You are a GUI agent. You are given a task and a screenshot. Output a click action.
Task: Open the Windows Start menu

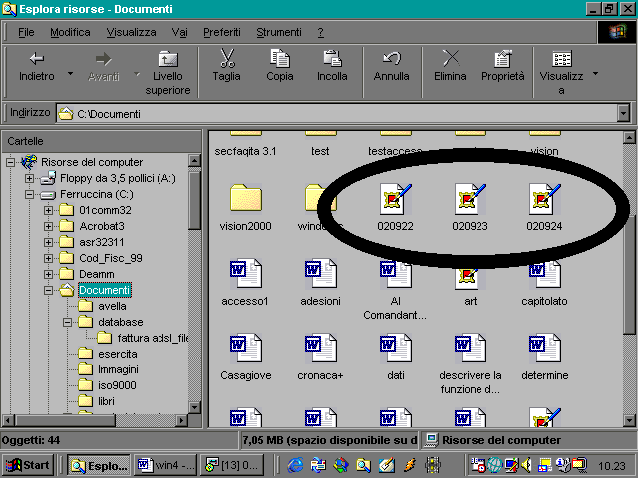pyautogui.click(x=28, y=465)
